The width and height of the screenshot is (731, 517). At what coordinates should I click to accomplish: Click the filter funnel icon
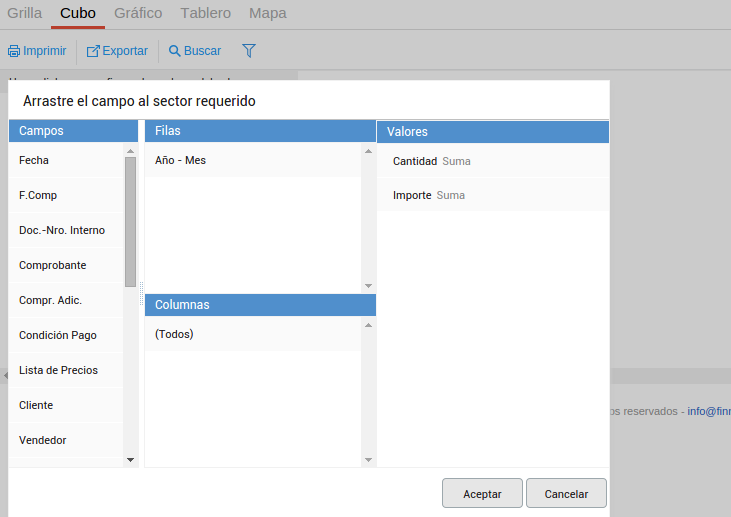[x=249, y=50]
